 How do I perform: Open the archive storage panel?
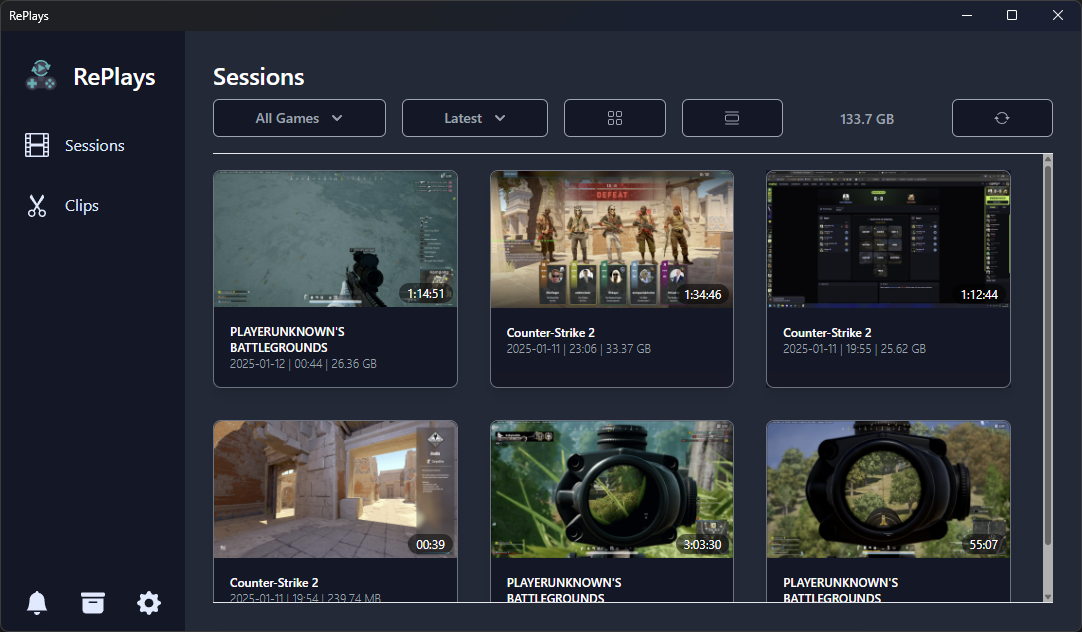(92, 603)
